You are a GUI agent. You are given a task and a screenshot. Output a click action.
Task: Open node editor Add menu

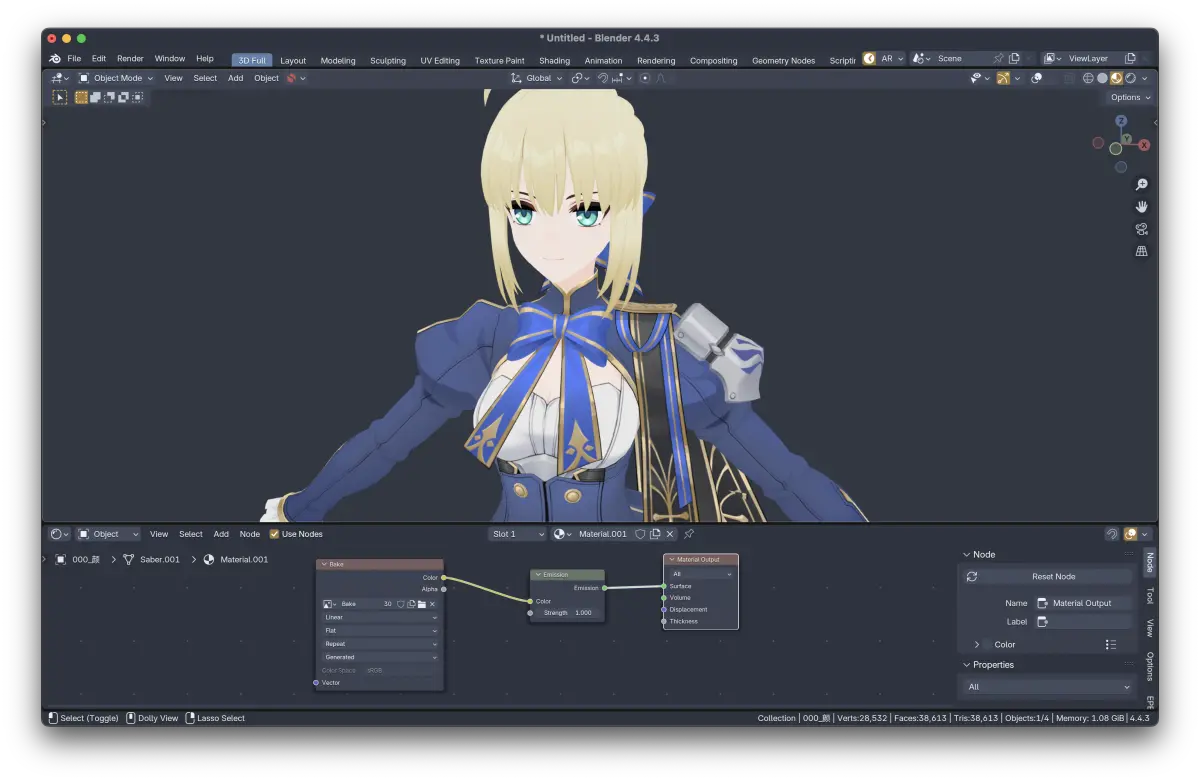221,534
